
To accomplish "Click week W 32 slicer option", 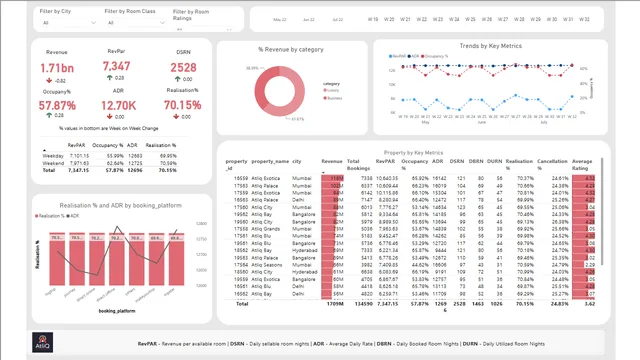I will 584,19.
